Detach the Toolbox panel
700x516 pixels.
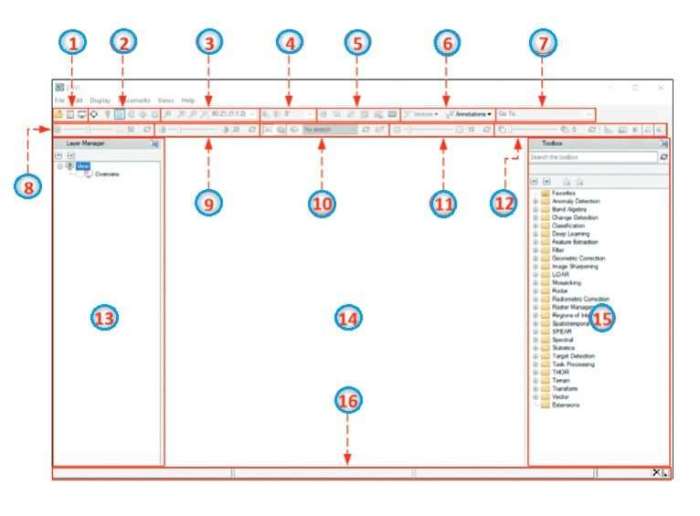664,144
